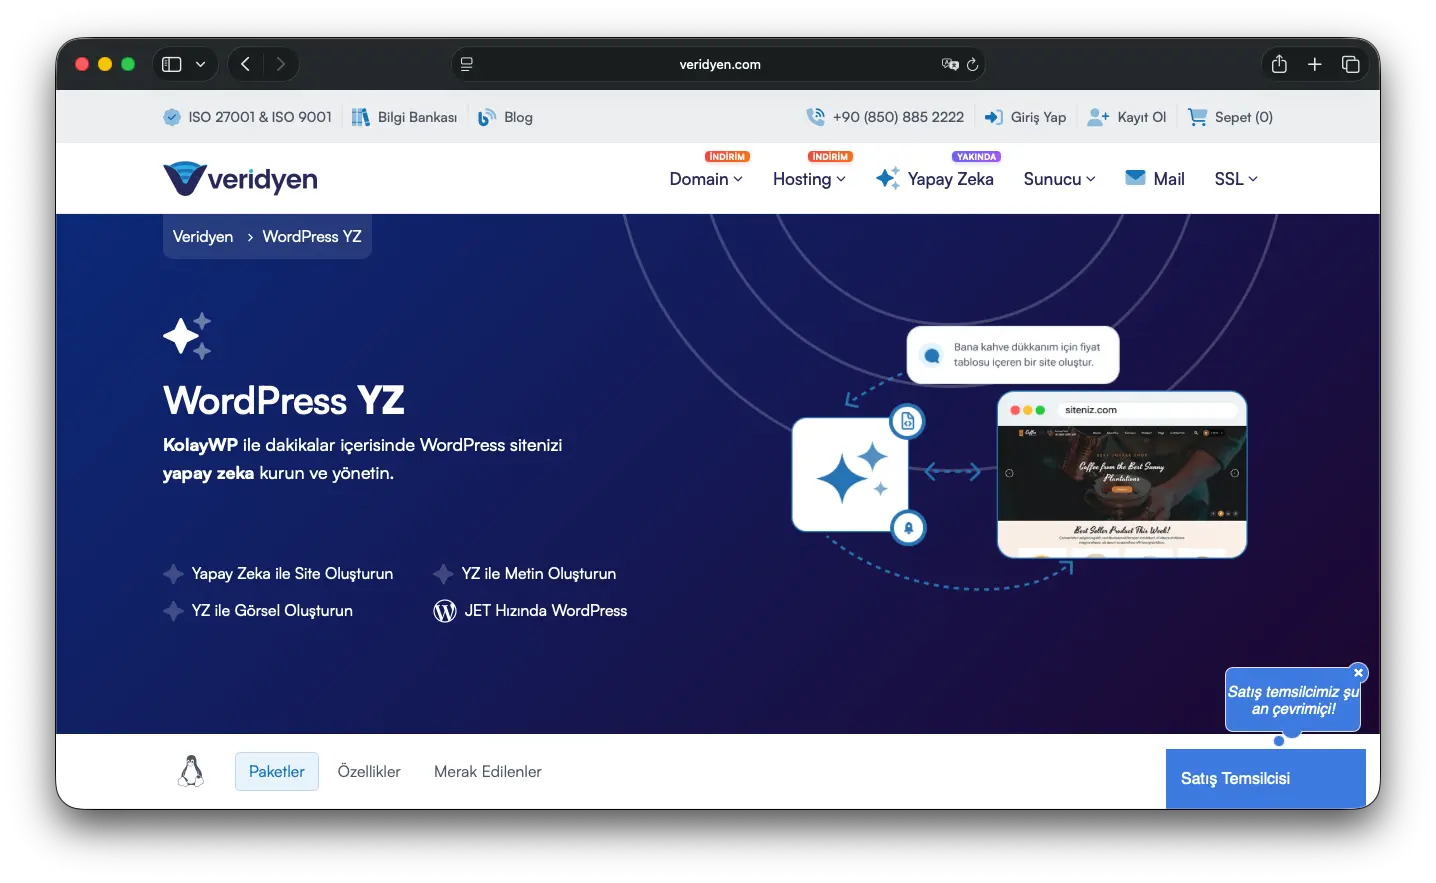Switch to the Merak Edilenler tab
Viewport: 1436px width, 883px height.
tap(488, 772)
